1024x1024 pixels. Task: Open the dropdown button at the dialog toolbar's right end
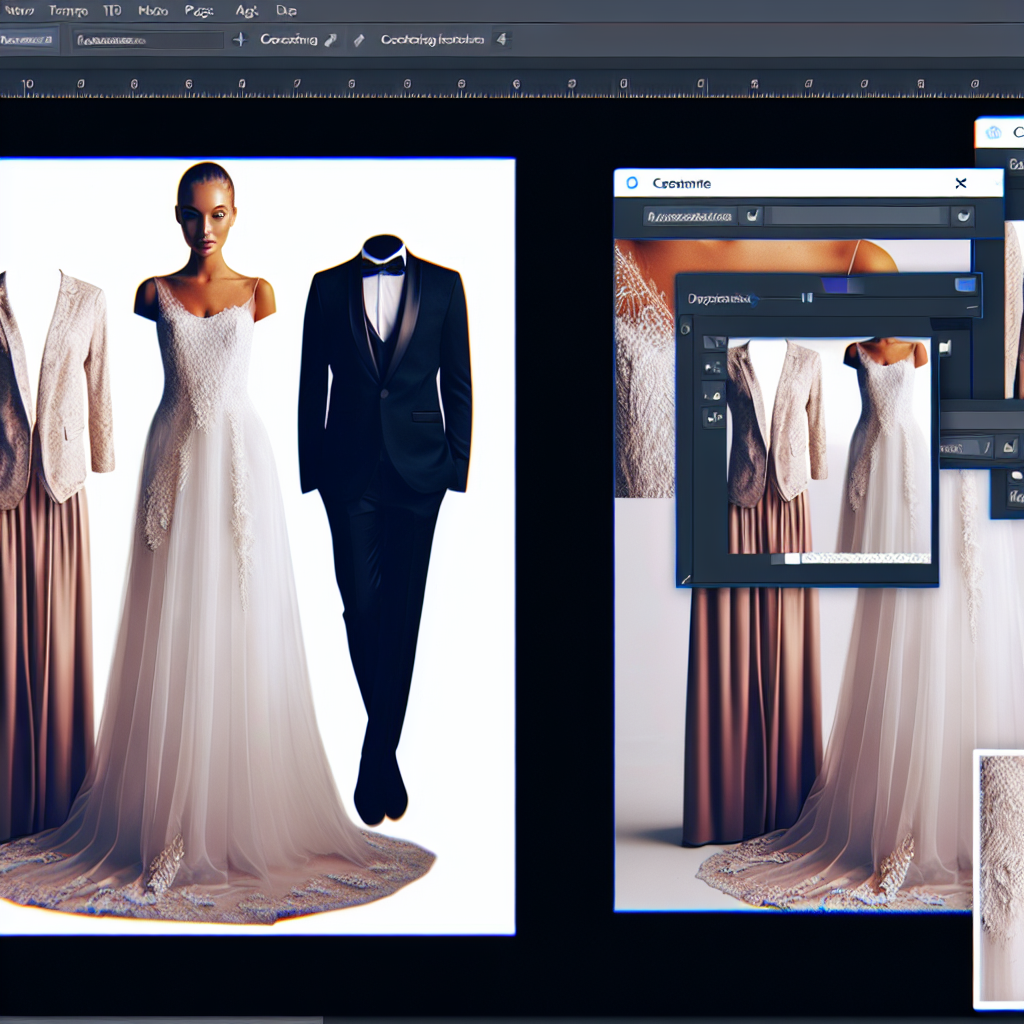click(x=962, y=215)
